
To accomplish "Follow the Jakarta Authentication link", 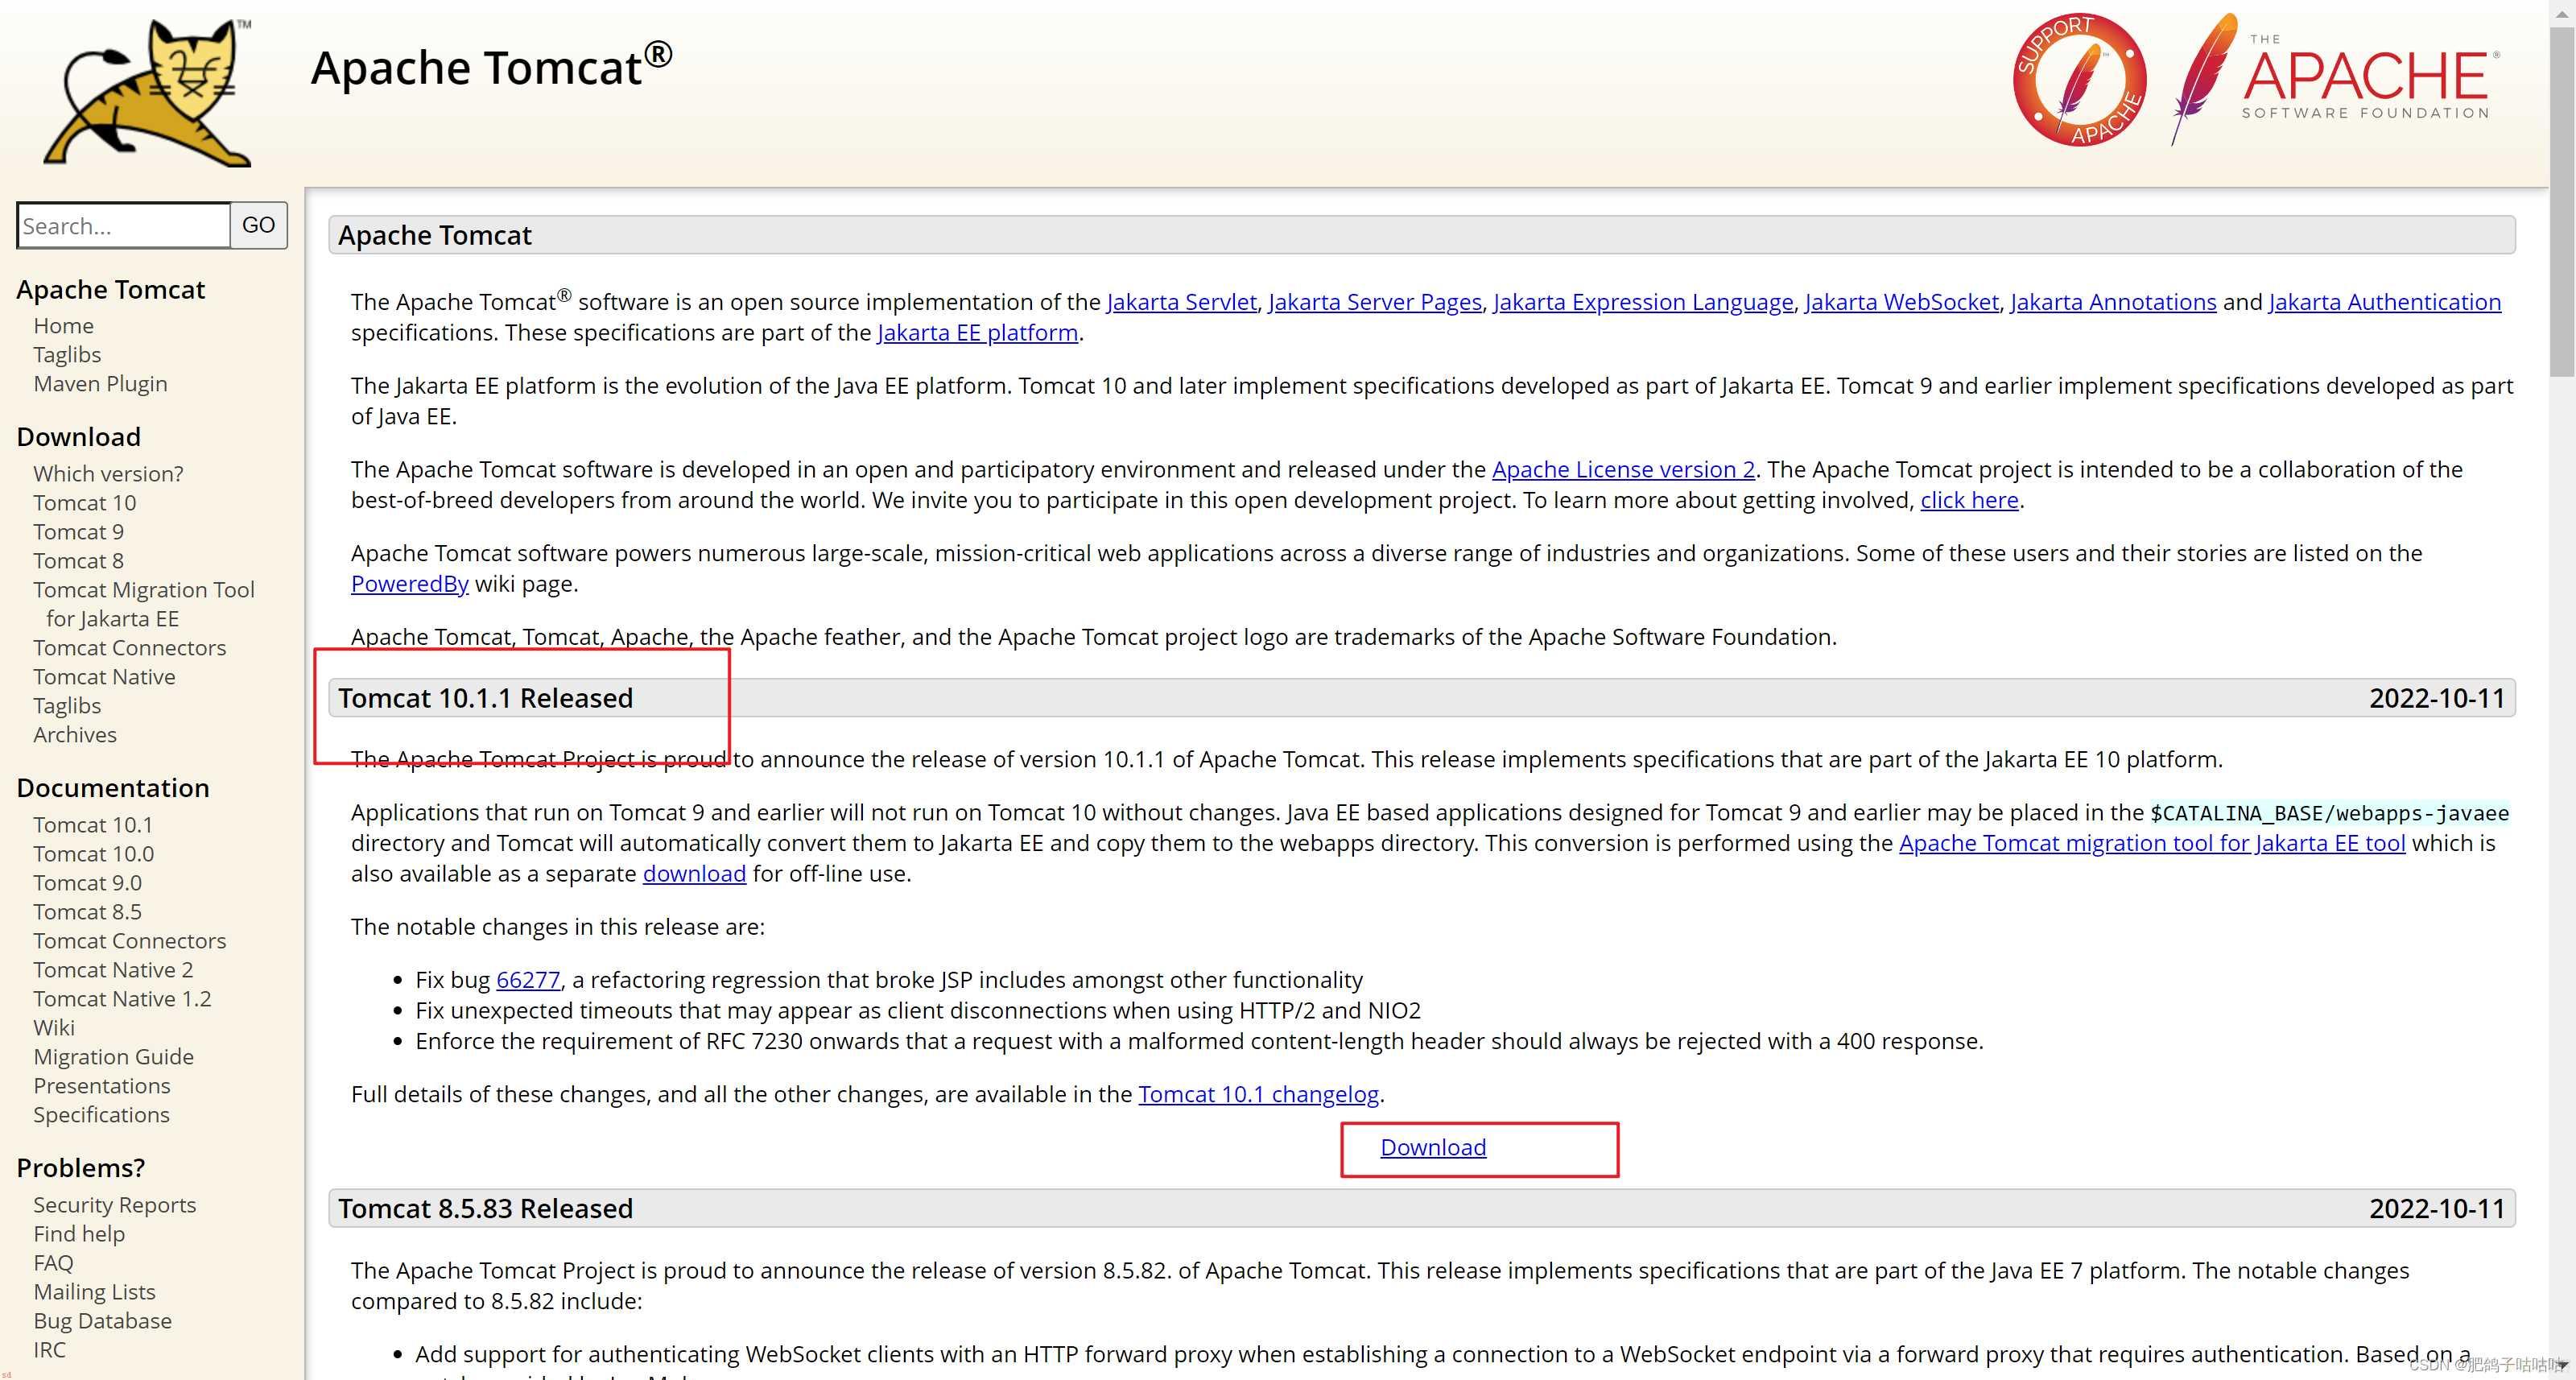I will point(2385,302).
